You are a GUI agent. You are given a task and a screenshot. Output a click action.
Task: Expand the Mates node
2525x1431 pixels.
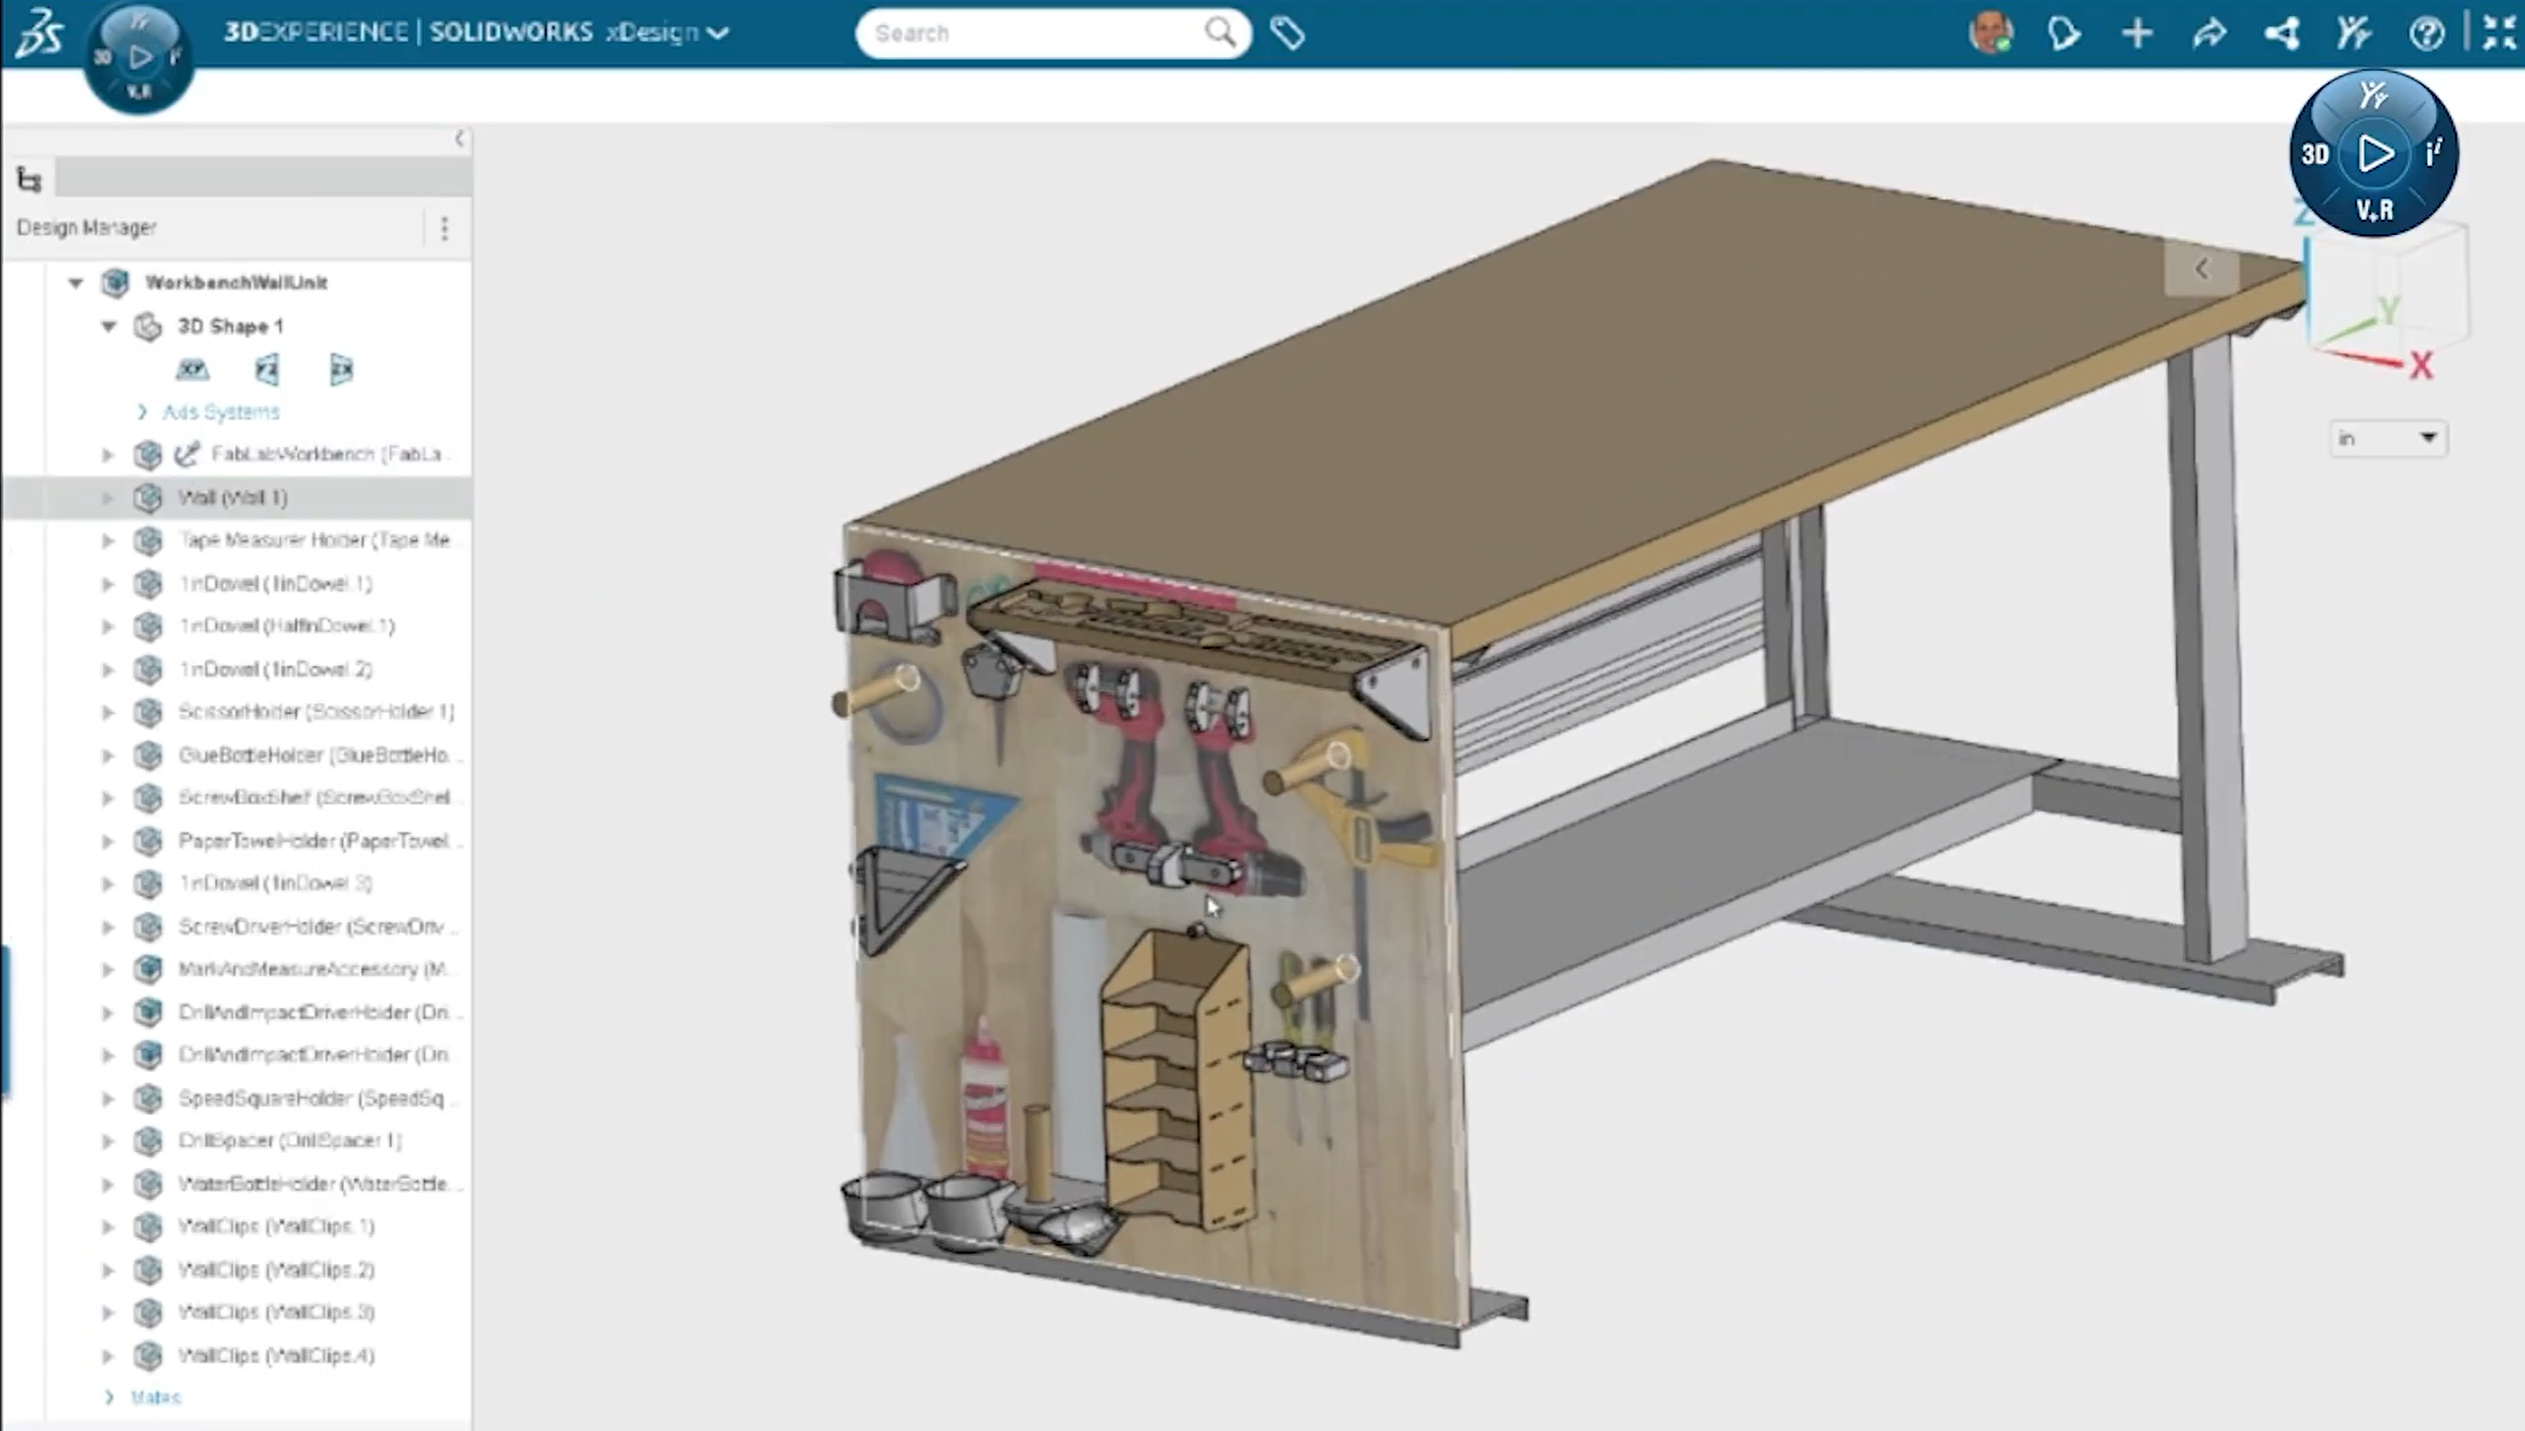[109, 1397]
